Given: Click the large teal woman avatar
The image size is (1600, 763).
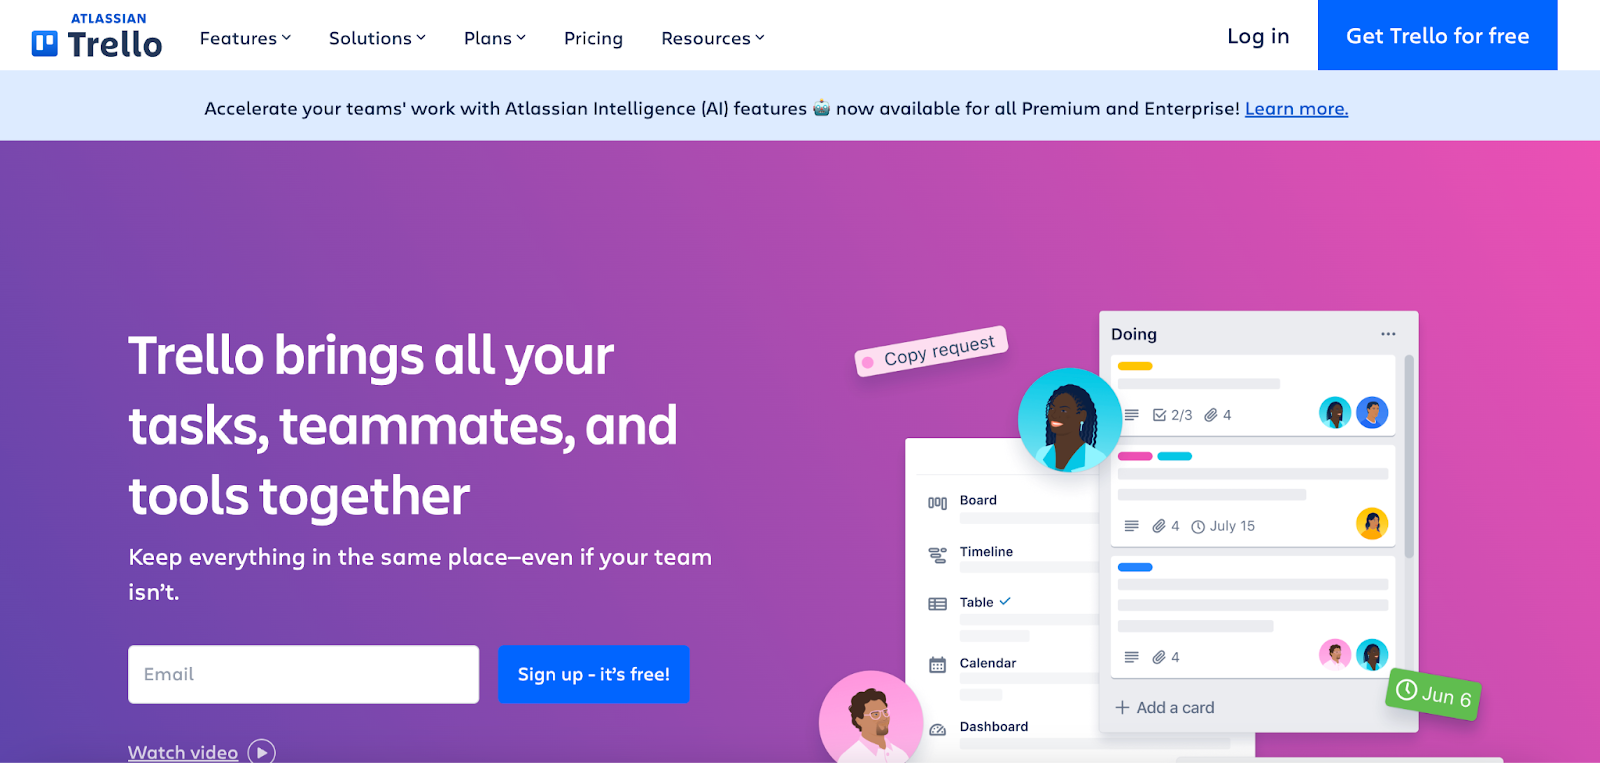Looking at the screenshot, I should click(x=1070, y=420).
